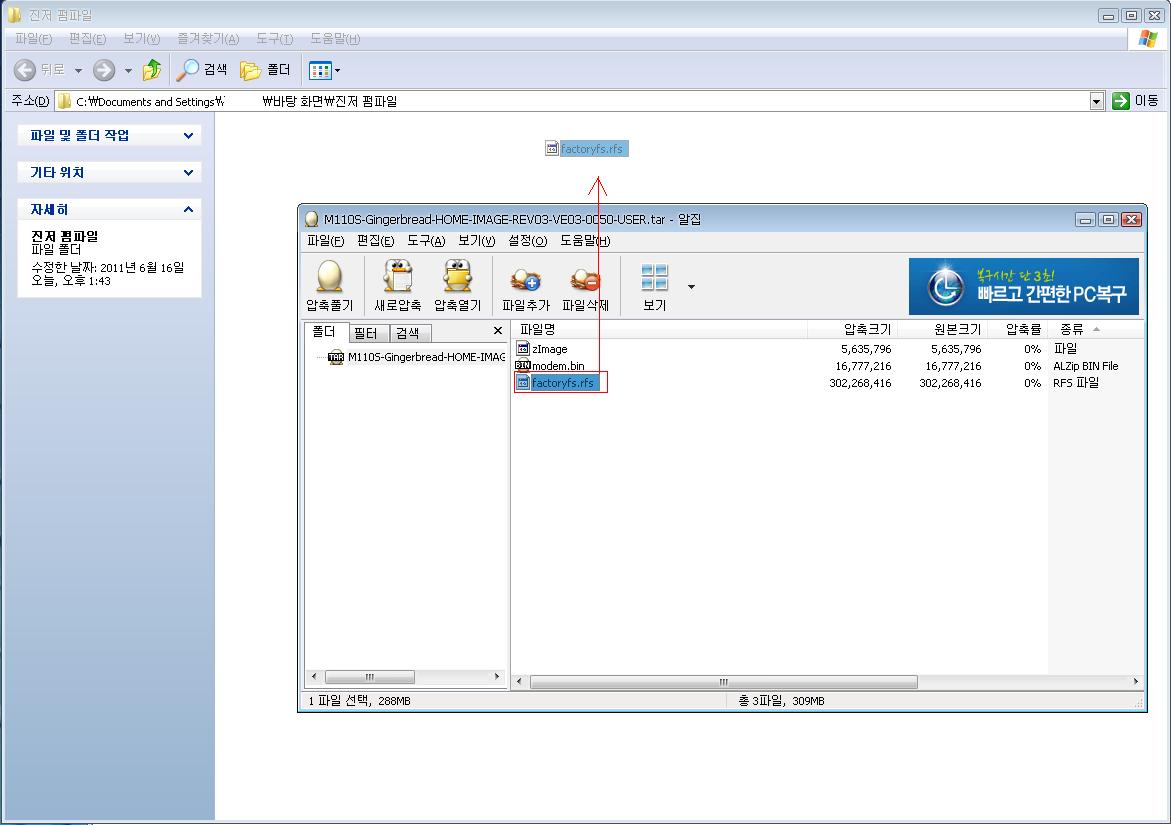The image size is (1171, 825).
Task: Click the file list horizontal scrollbar
Action: pyautogui.click(x=723, y=682)
